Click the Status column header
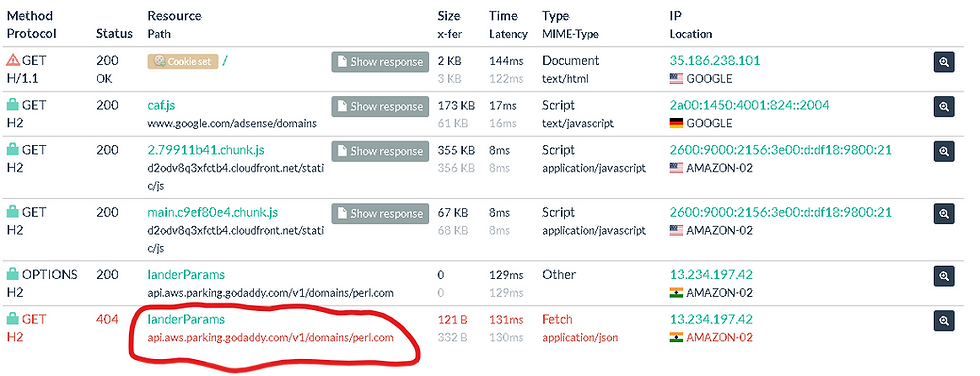 [114, 34]
